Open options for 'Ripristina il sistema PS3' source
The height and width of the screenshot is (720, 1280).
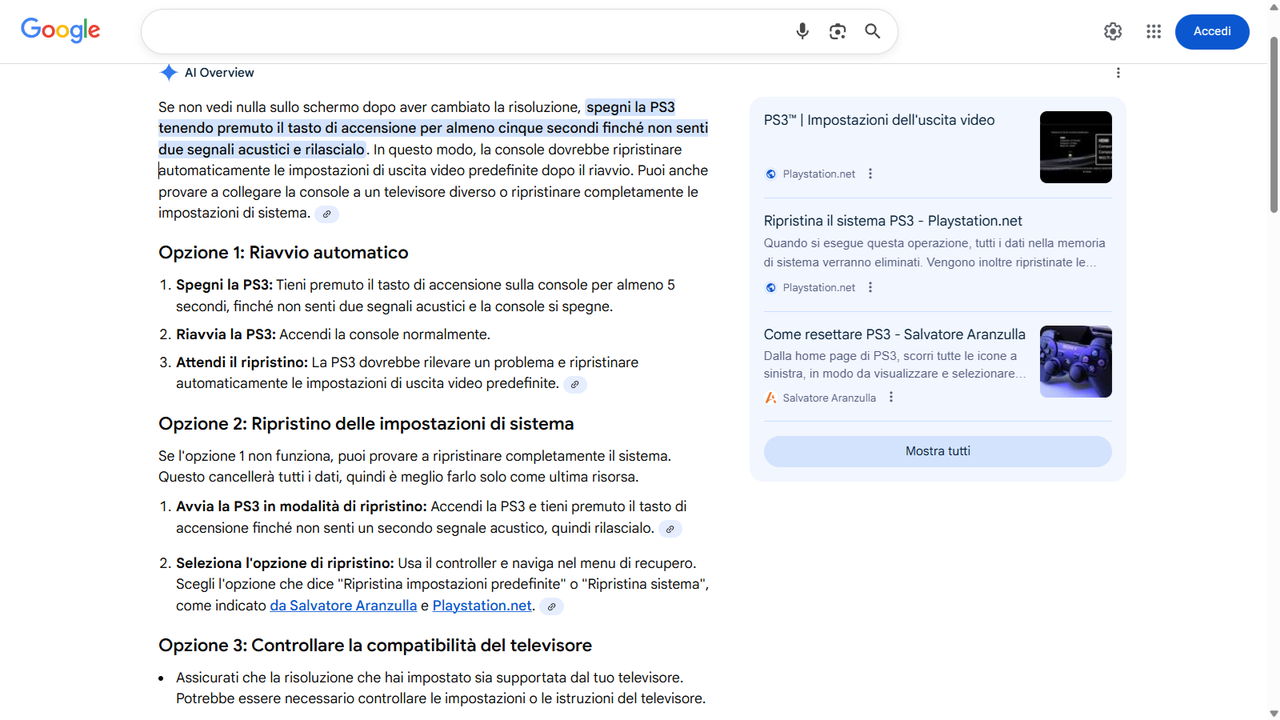[870, 287]
